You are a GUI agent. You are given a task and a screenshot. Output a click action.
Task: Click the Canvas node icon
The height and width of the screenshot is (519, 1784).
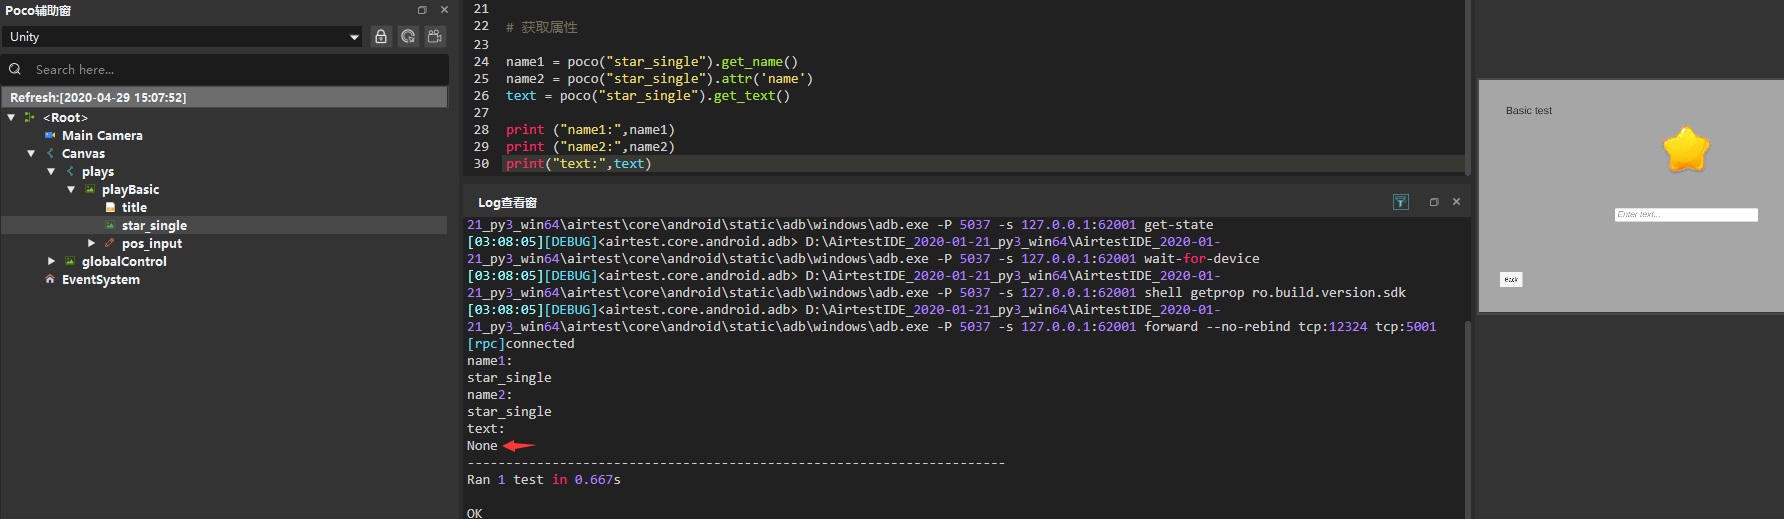(x=50, y=154)
